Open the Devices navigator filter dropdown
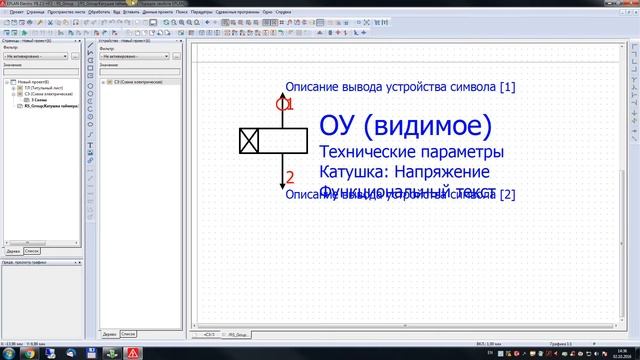The height and width of the screenshot is (360, 640). point(135,56)
